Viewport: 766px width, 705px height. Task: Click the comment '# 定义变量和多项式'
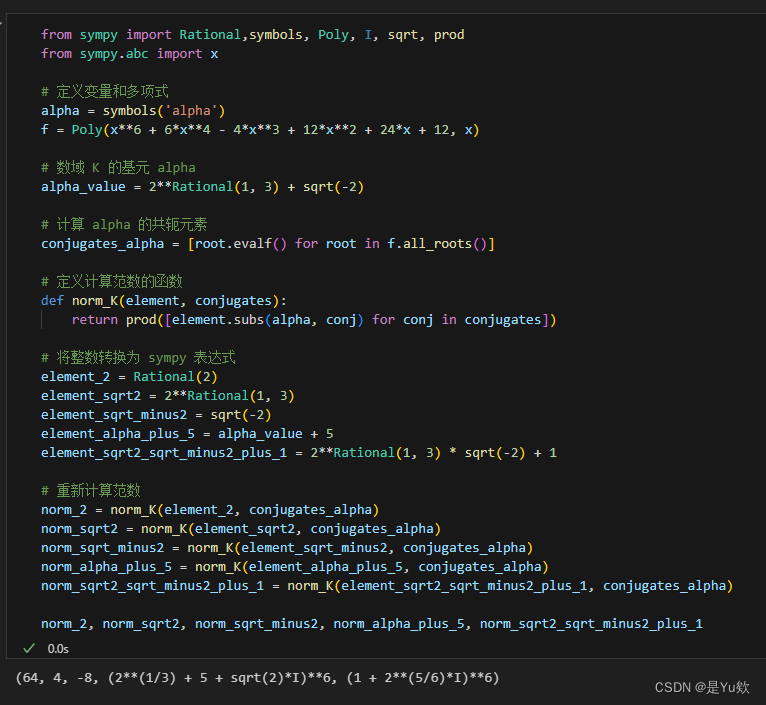tap(105, 91)
